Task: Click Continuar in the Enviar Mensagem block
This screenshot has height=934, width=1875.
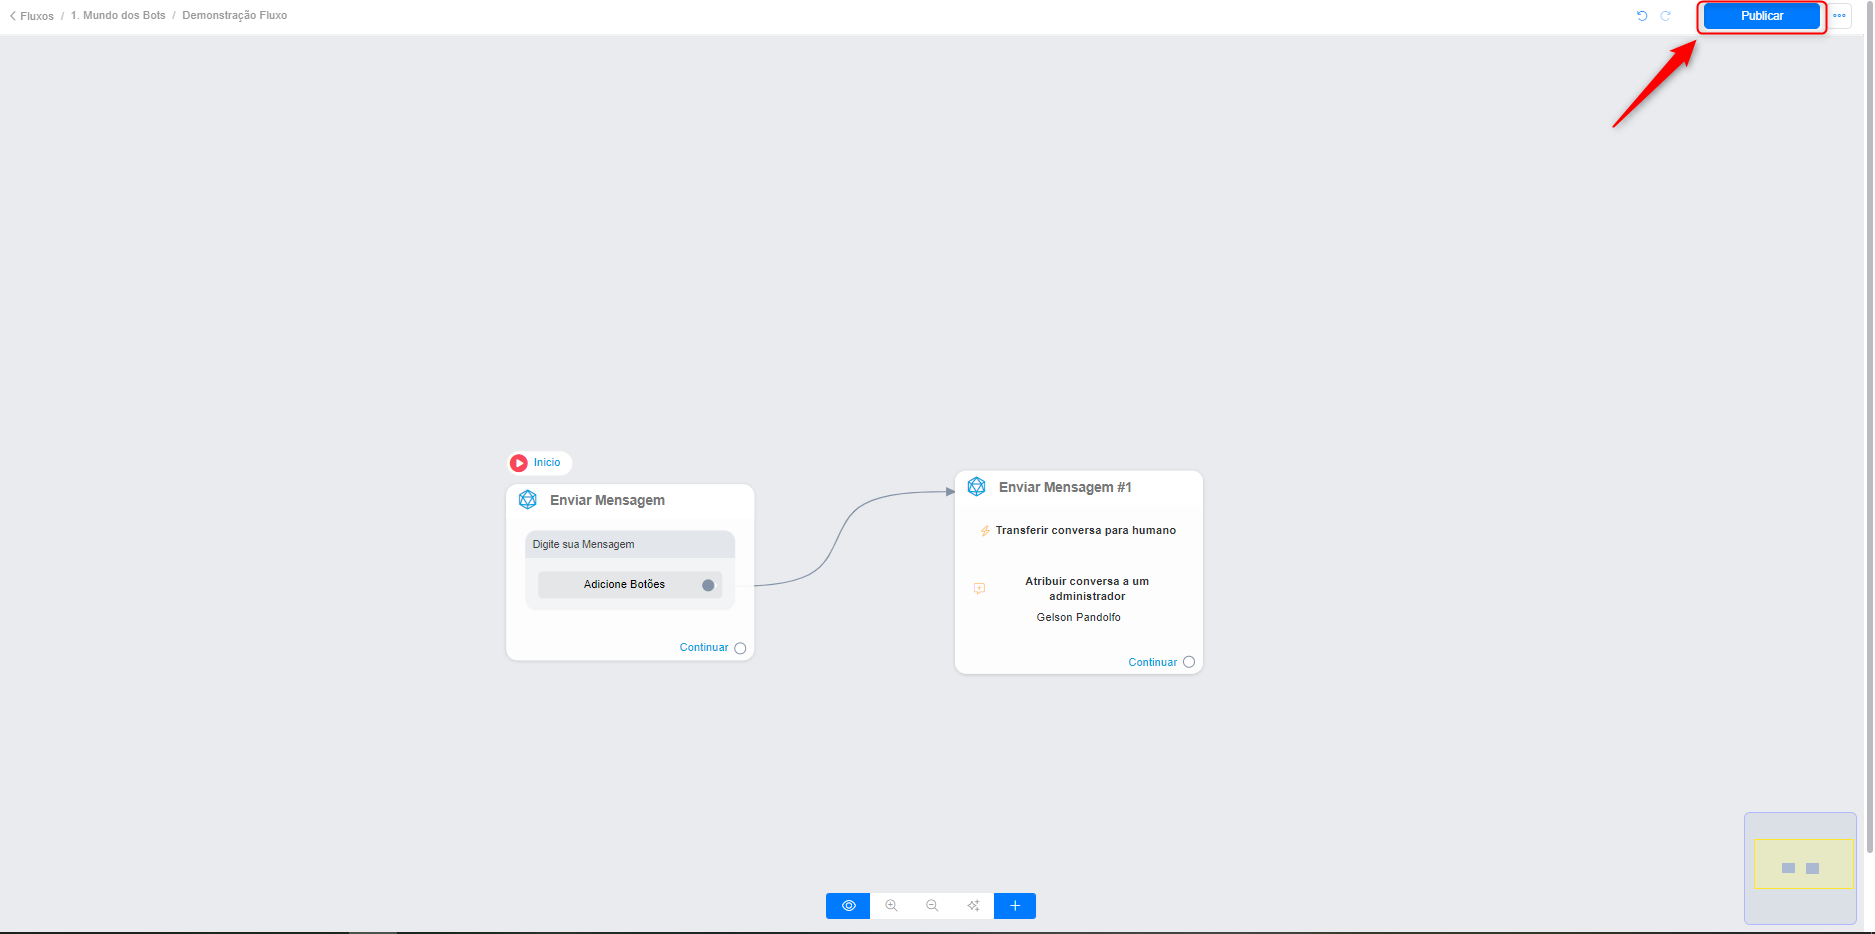Action: point(704,648)
